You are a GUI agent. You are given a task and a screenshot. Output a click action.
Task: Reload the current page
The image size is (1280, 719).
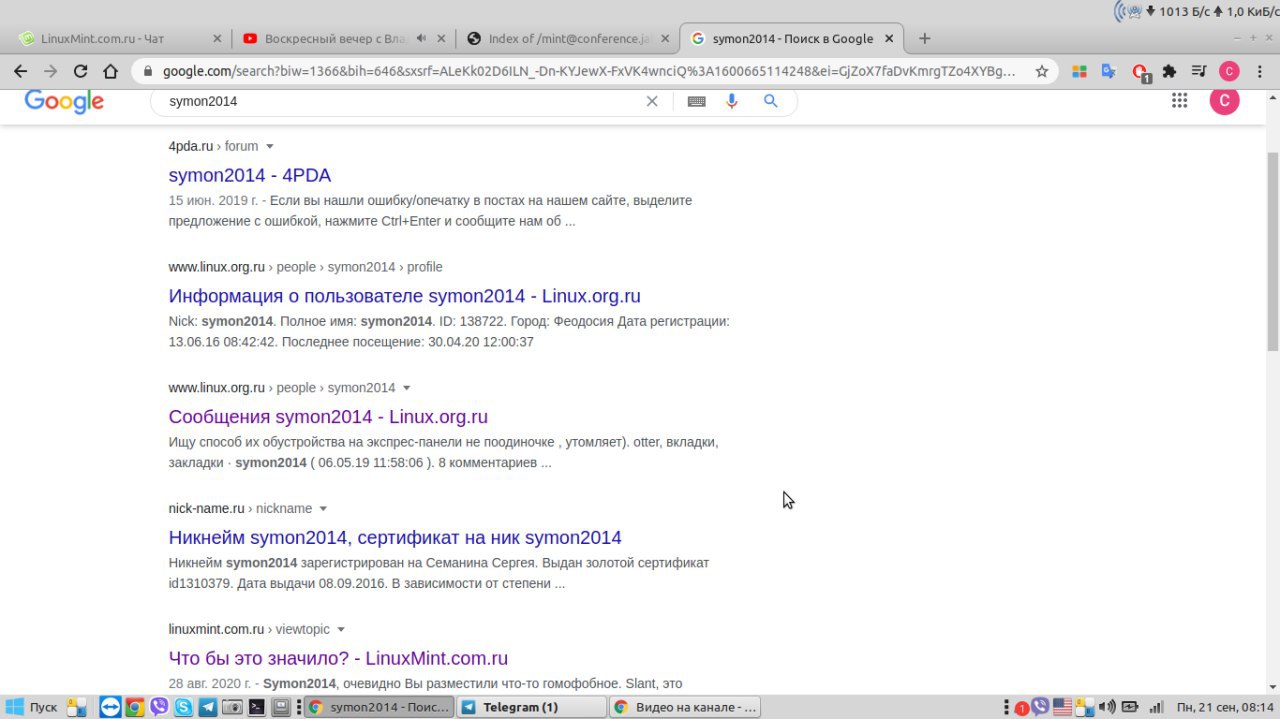tap(81, 71)
